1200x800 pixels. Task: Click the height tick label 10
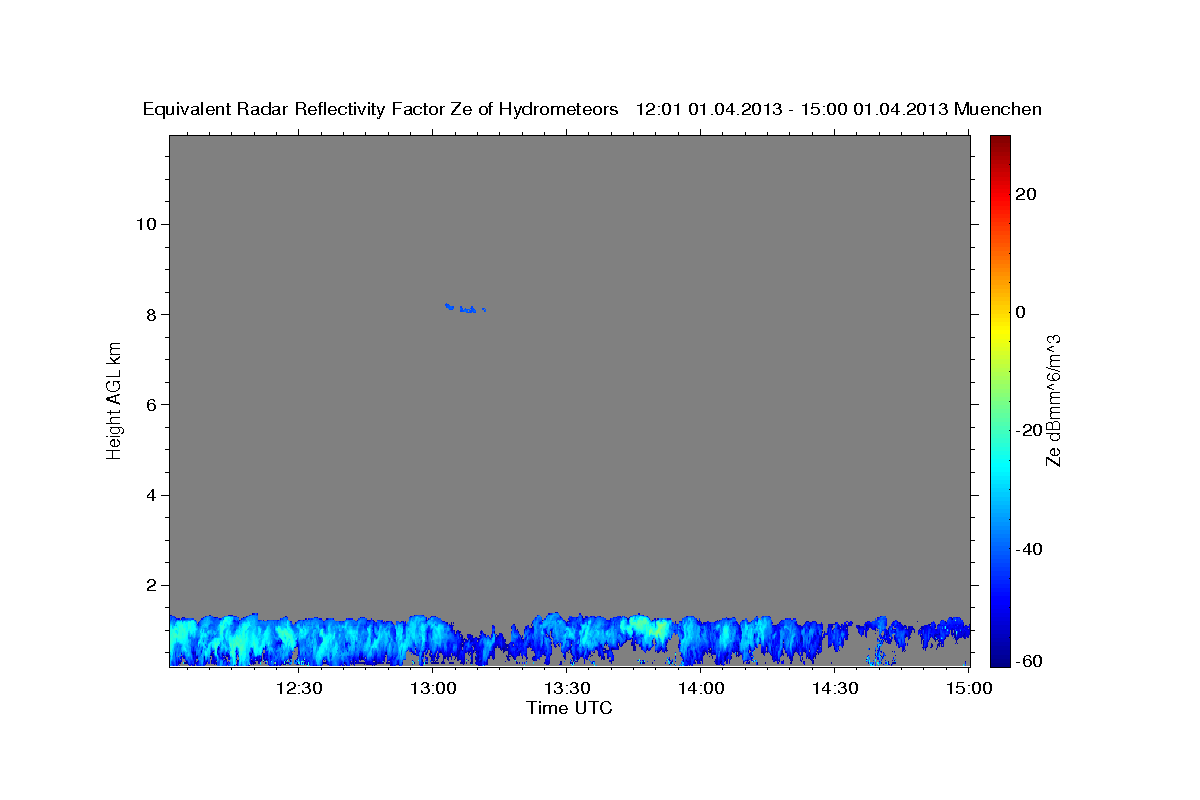(145, 224)
